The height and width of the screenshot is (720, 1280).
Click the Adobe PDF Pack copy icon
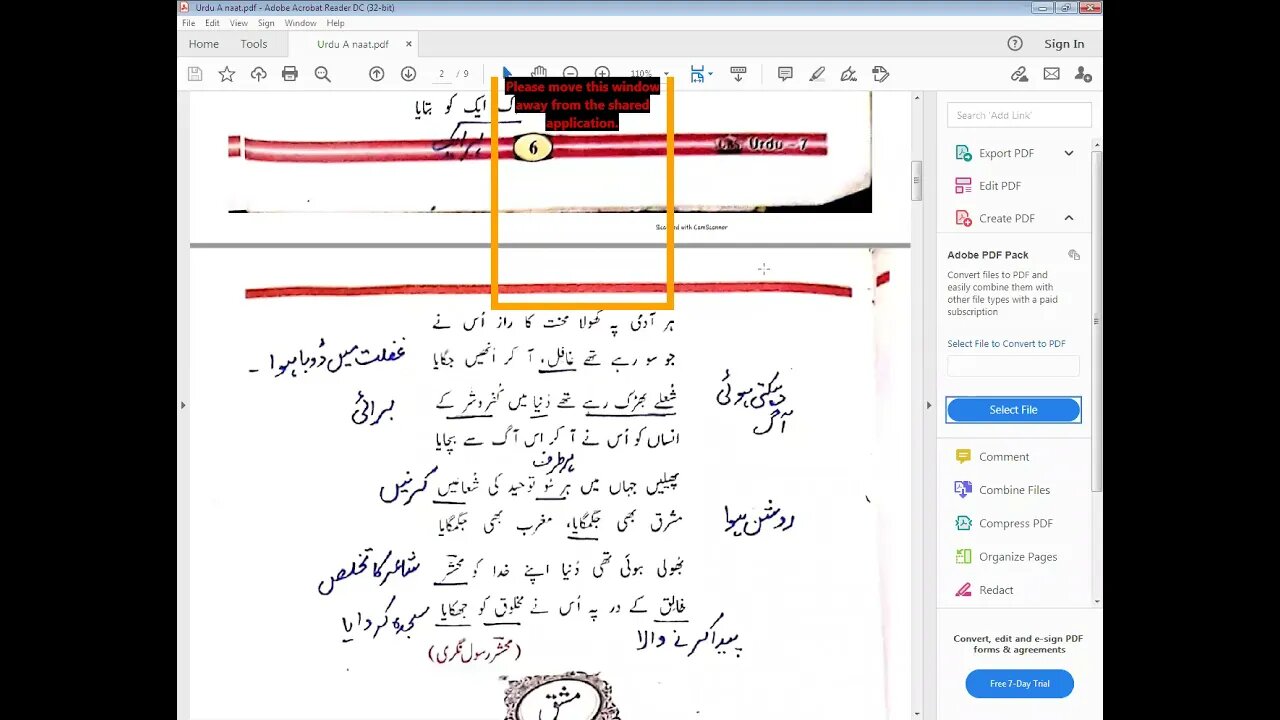tap(1074, 255)
